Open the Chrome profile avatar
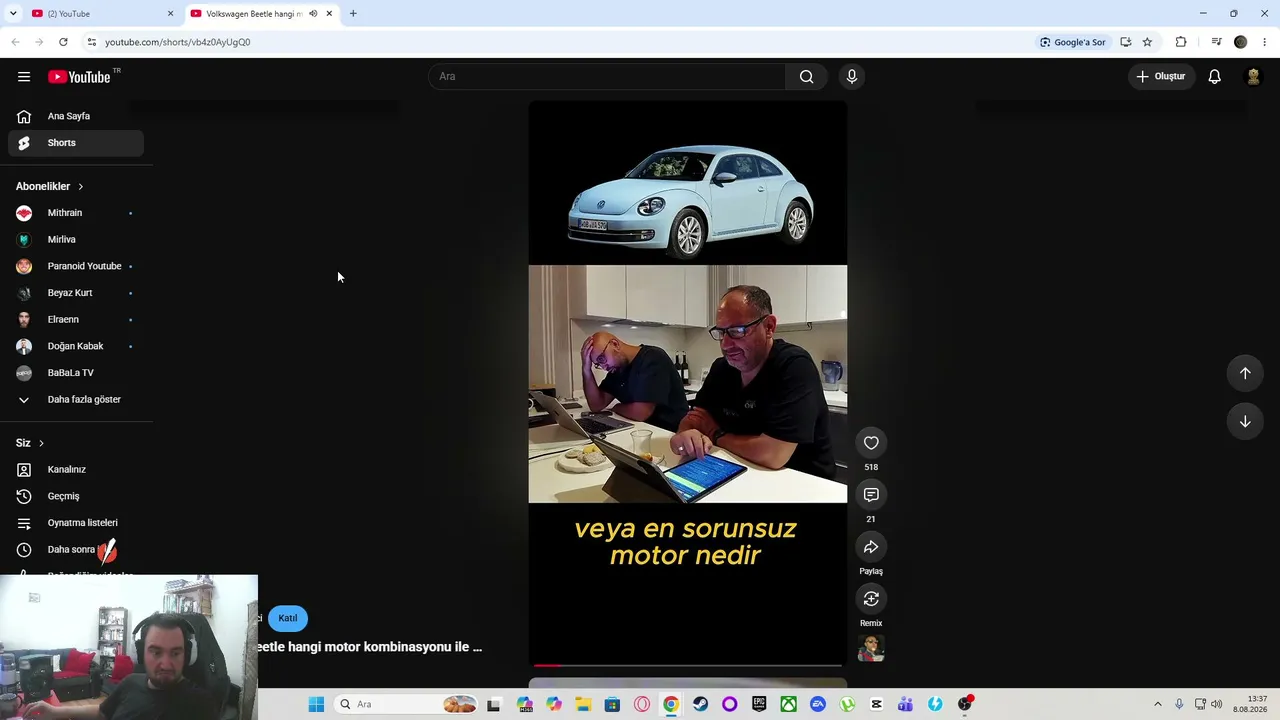Viewport: 1280px width, 720px height. (x=1241, y=42)
